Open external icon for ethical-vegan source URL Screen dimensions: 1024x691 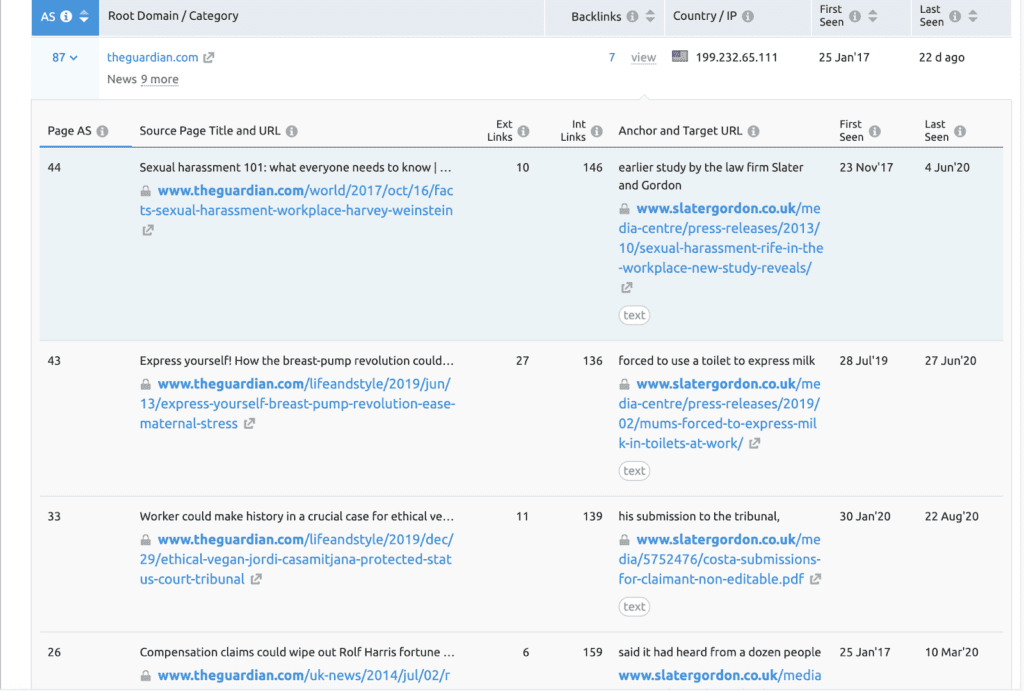click(x=257, y=579)
